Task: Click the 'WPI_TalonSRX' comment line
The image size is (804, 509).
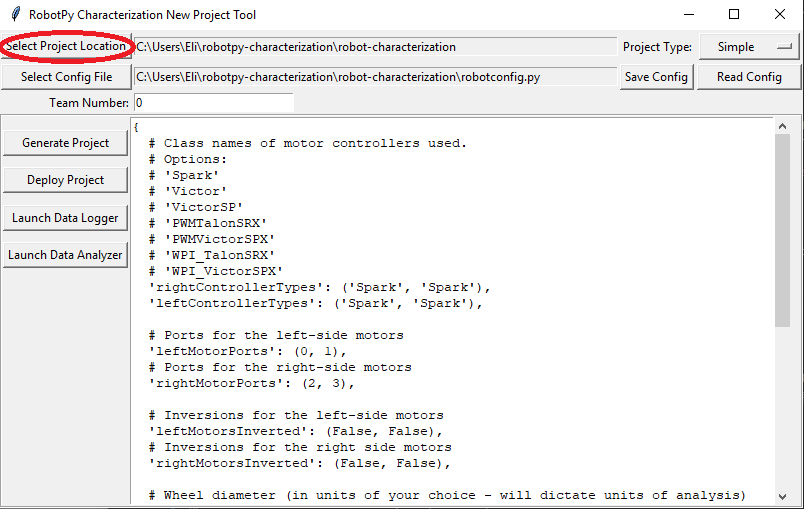Action: [x=212, y=255]
